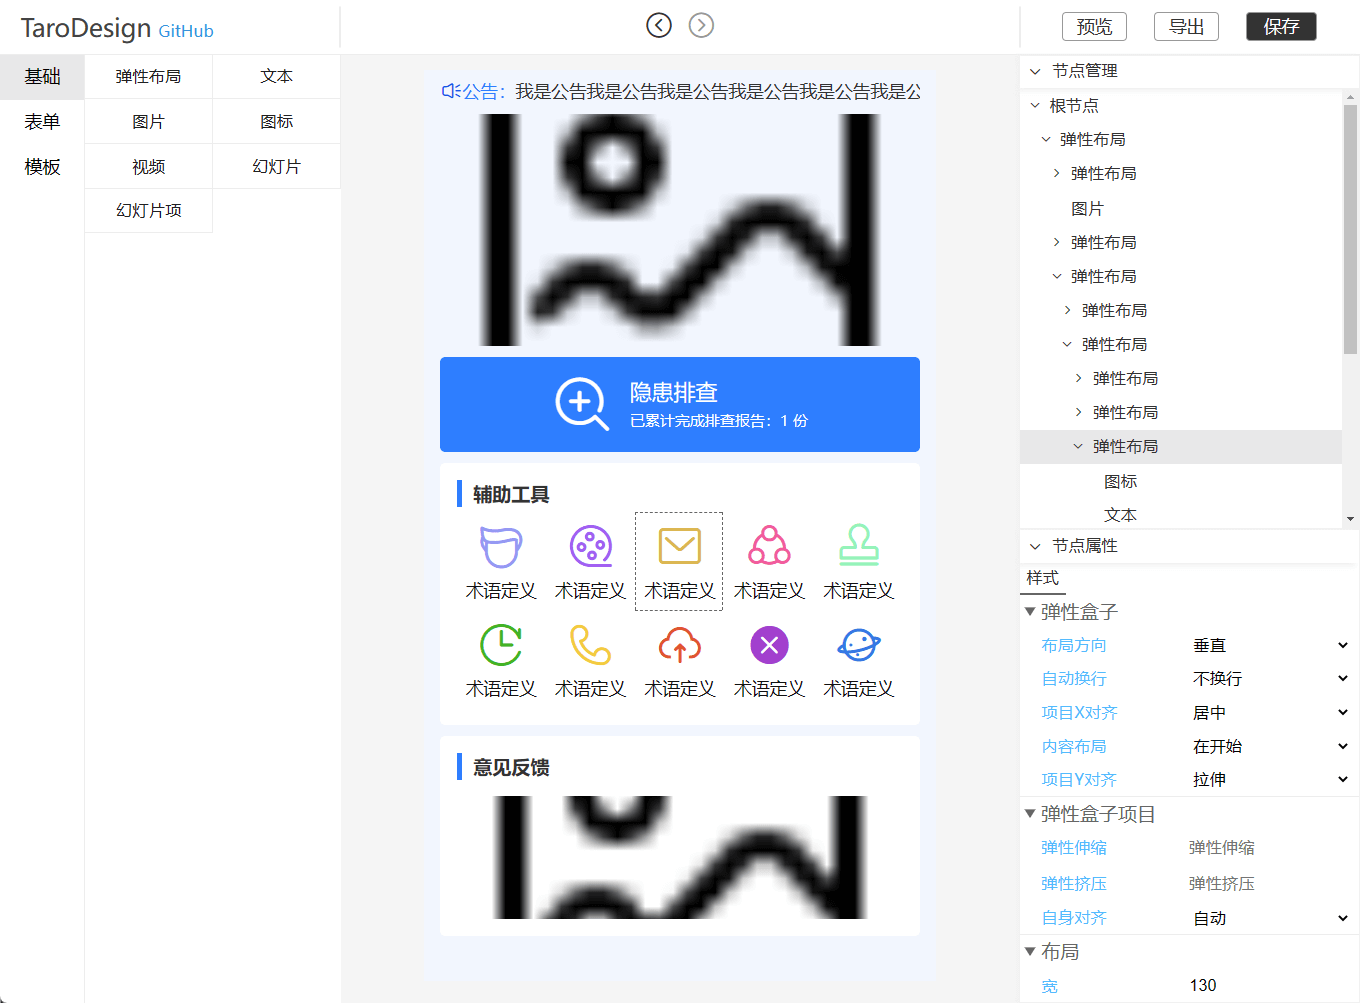The height and width of the screenshot is (1003, 1360).
Task: Select the clock 术语定义 icon
Action: [x=500, y=645]
